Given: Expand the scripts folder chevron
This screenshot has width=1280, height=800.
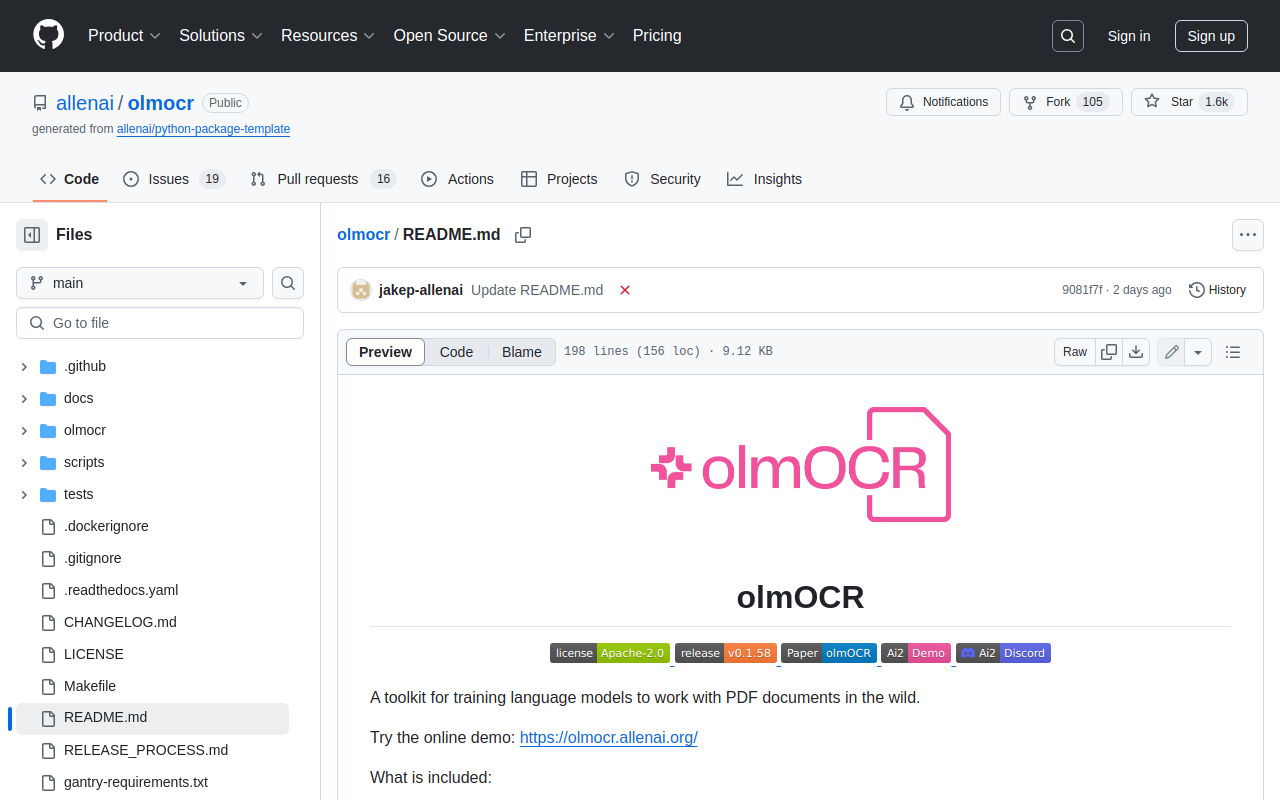Looking at the screenshot, I should [24, 463].
